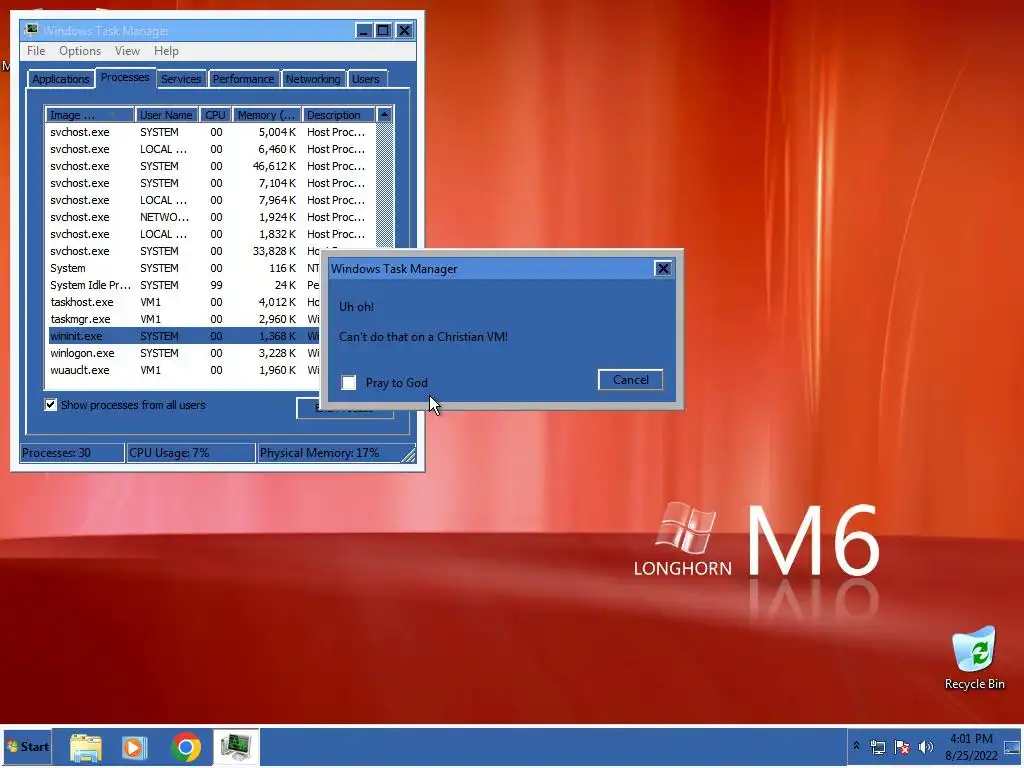Viewport: 1024px width, 768px height.
Task: Click the Start button
Action: click(27, 747)
